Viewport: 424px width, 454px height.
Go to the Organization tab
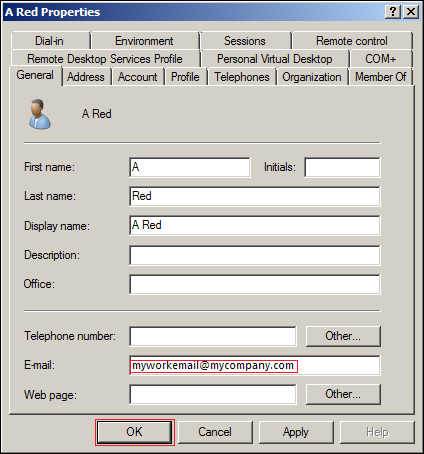[312, 77]
